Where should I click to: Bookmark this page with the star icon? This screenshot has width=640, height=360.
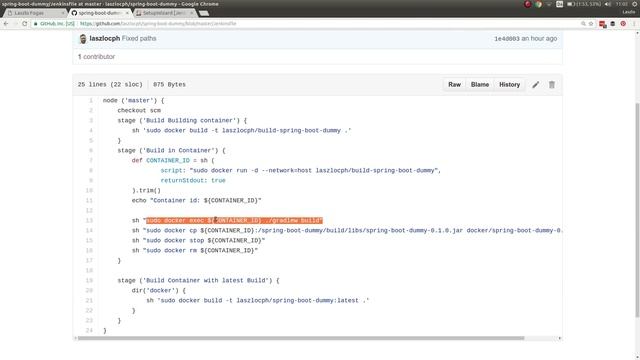[591, 24]
